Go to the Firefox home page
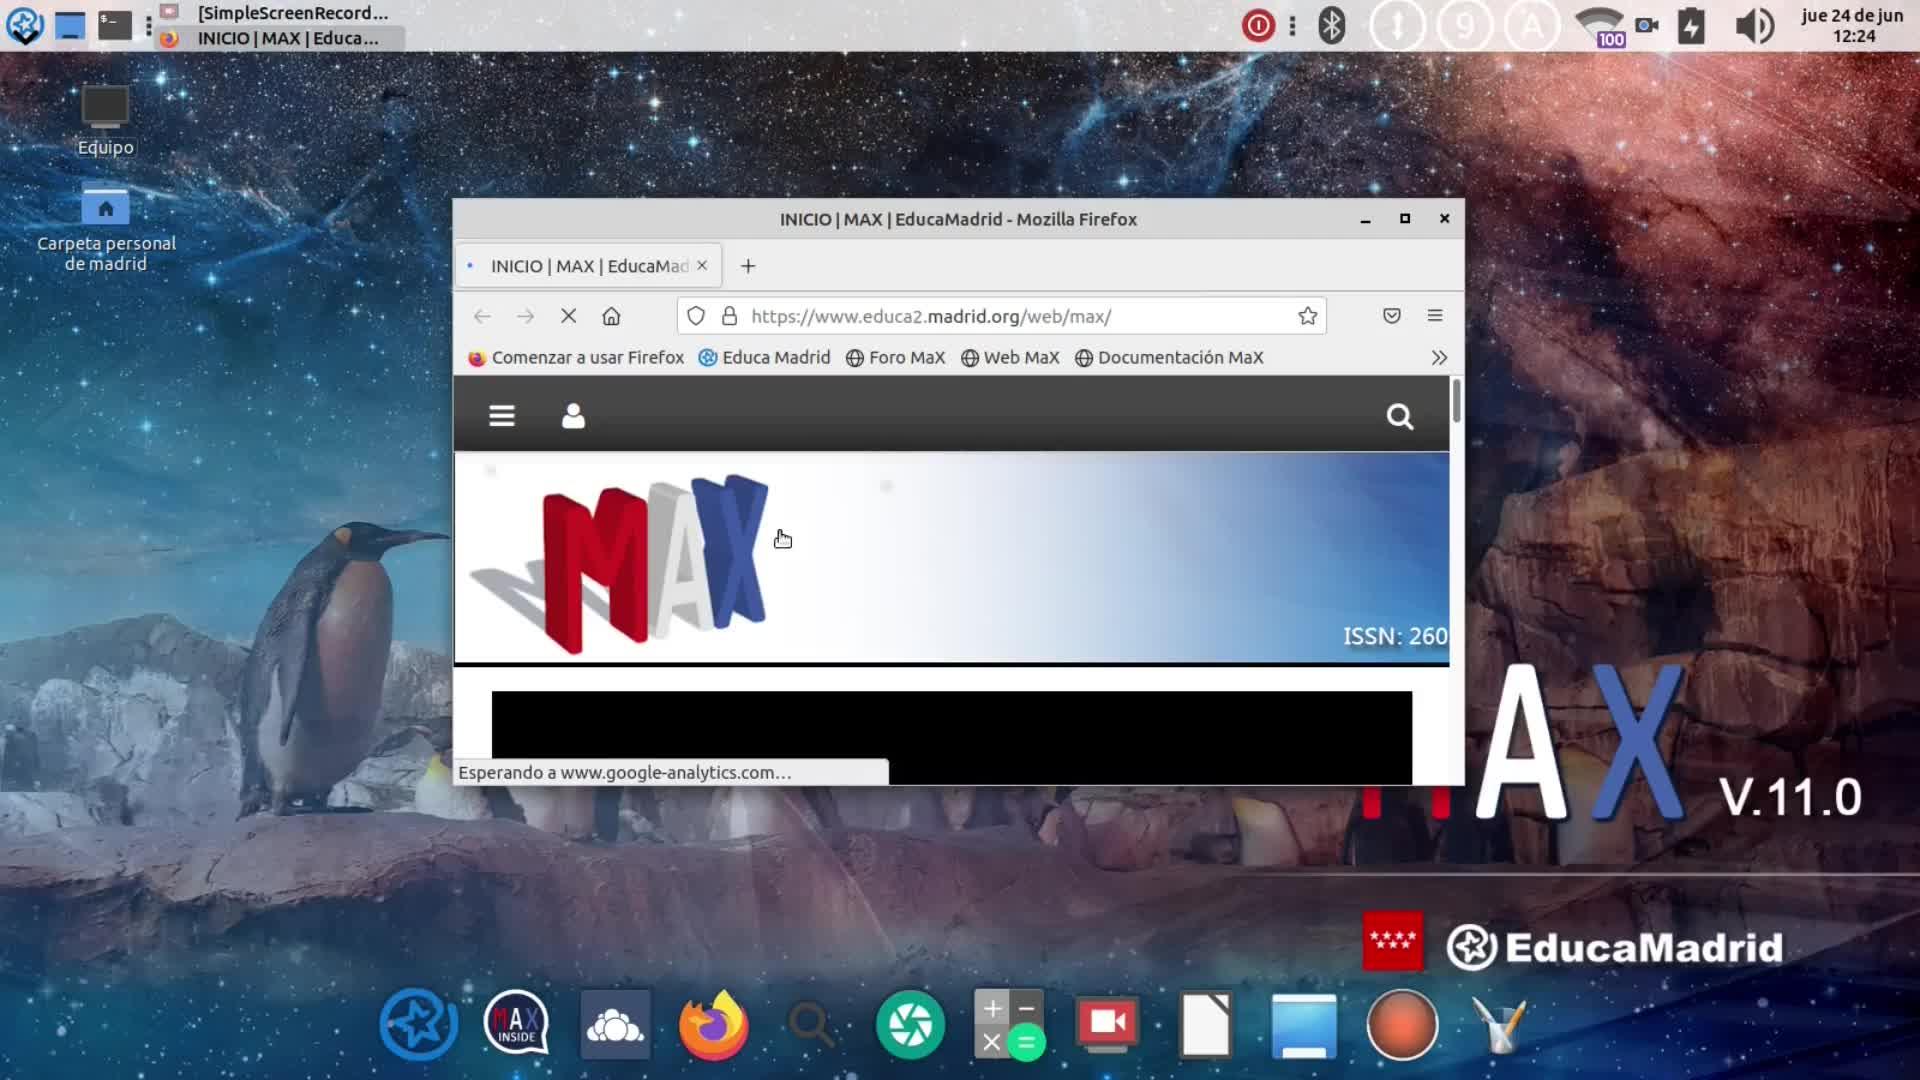 click(611, 316)
